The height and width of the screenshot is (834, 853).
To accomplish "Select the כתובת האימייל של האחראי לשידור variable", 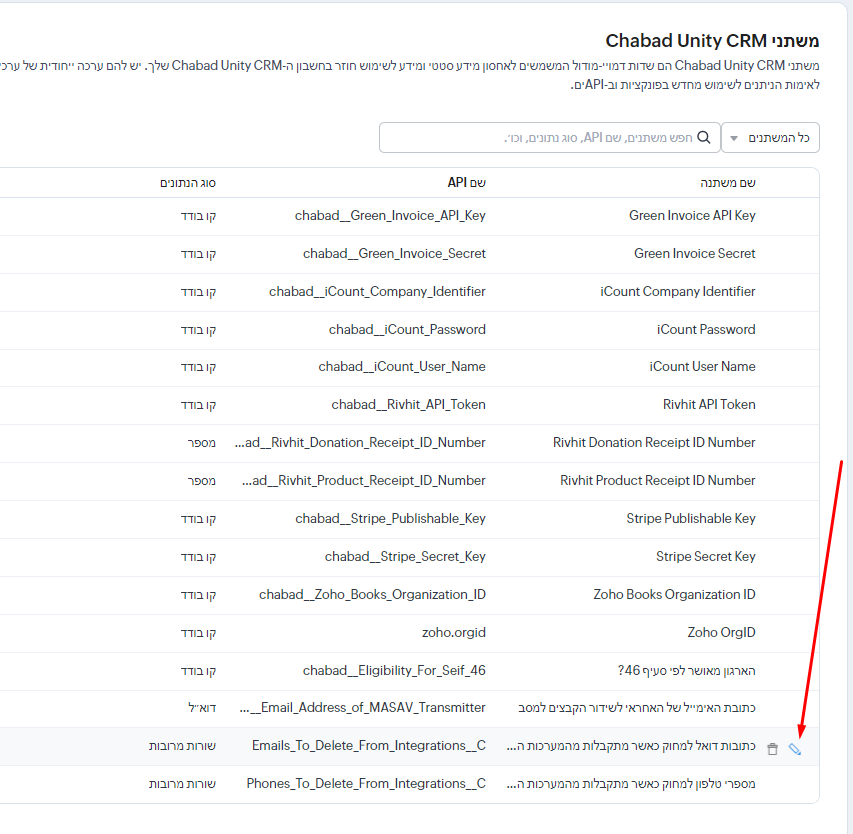I will [636, 708].
